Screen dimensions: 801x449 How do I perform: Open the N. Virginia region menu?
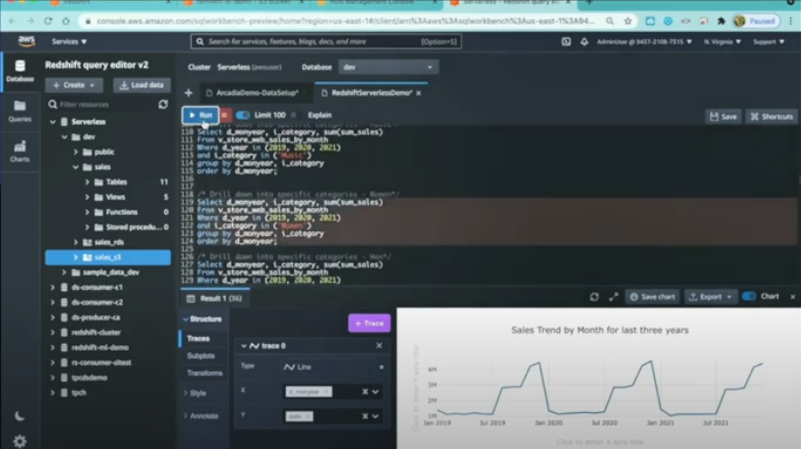[x=722, y=41]
